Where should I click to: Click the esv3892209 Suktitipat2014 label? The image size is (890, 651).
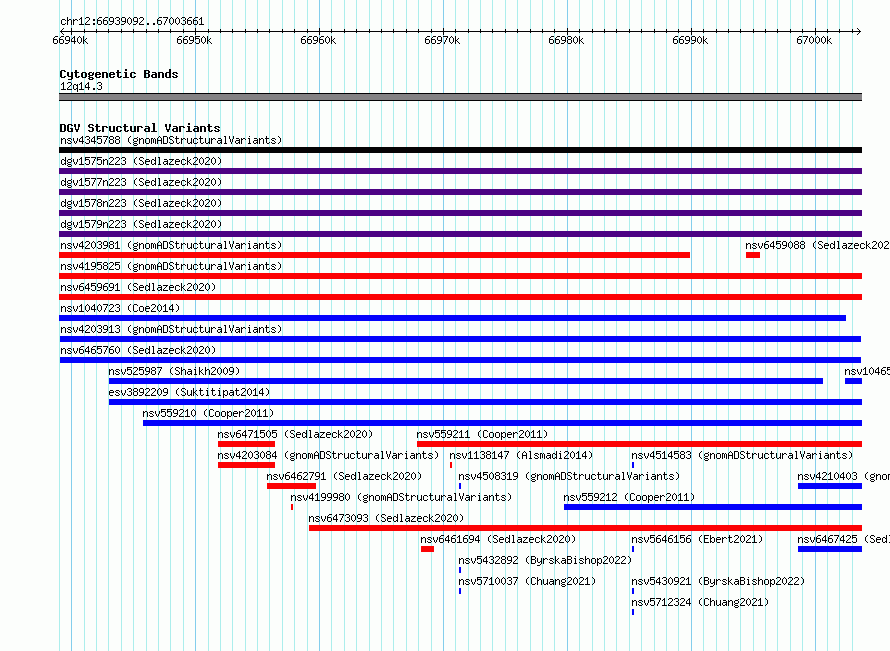tap(189, 392)
